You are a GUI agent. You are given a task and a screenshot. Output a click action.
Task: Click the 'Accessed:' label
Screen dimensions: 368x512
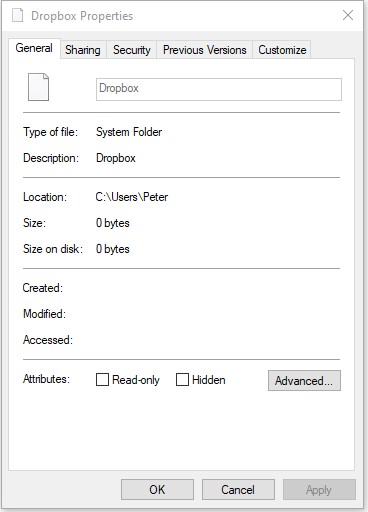tap(48, 340)
